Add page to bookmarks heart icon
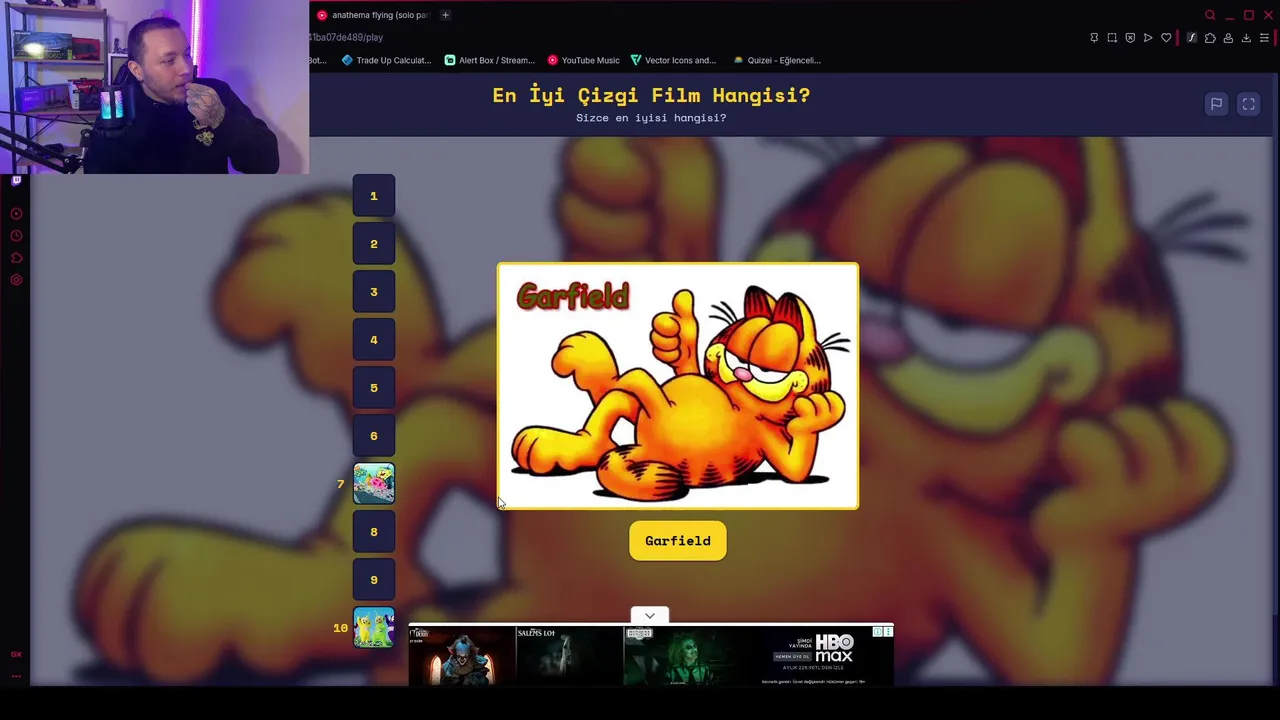Viewport: 1280px width, 720px height. coord(1166,38)
